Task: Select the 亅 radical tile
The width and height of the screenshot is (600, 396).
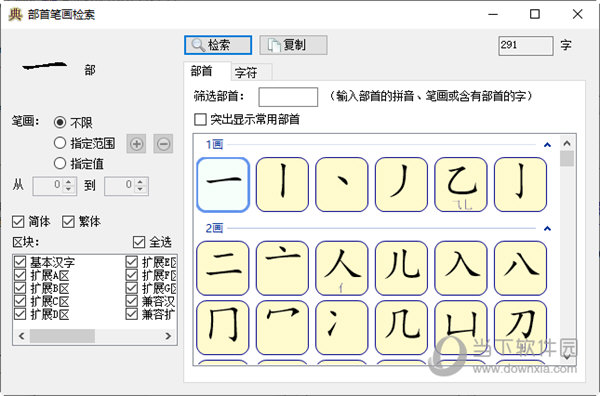Action: 520,184
